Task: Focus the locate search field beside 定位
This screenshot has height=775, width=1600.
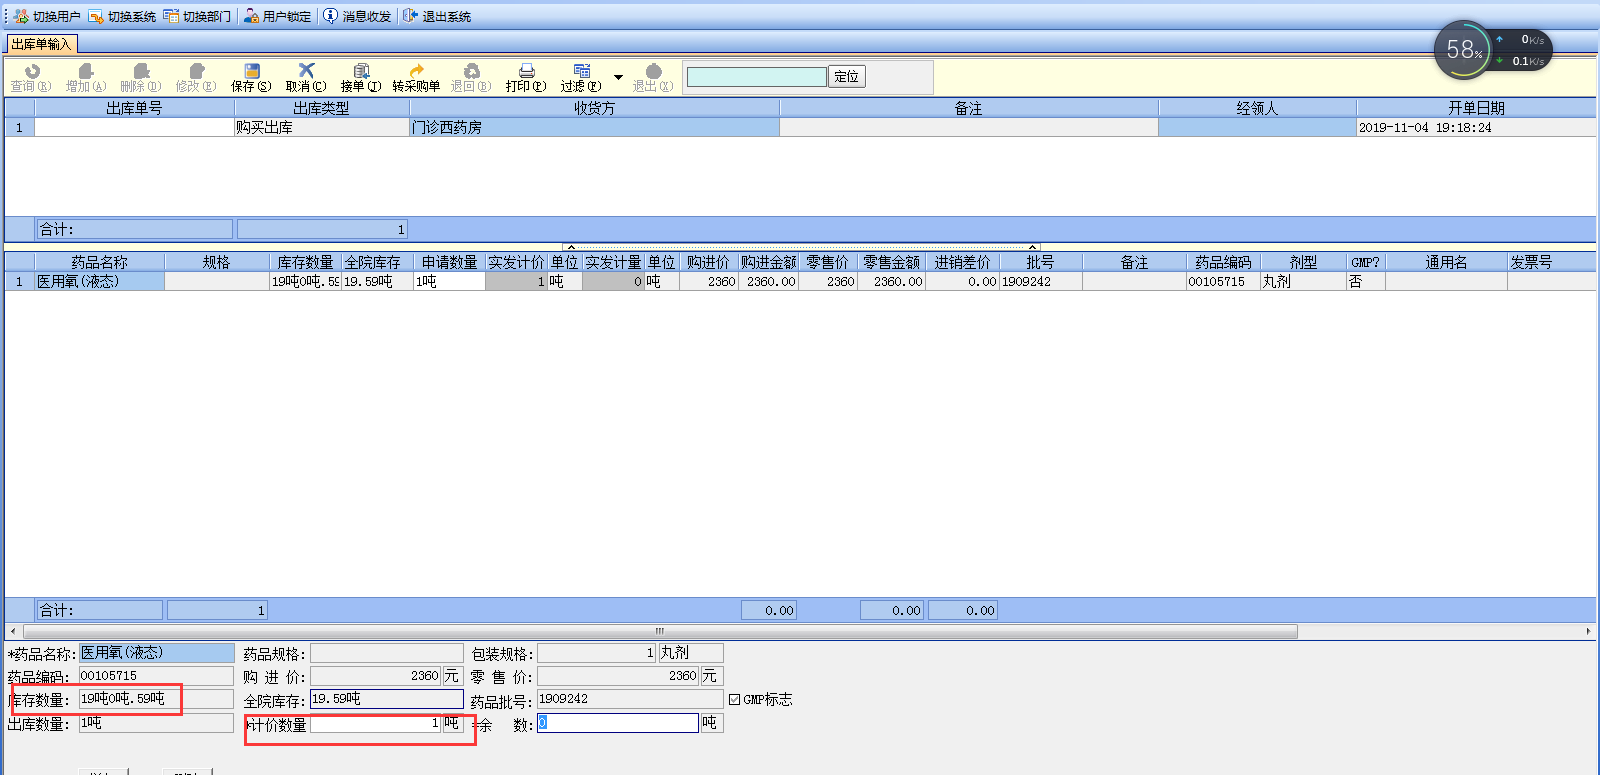Action: [756, 77]
